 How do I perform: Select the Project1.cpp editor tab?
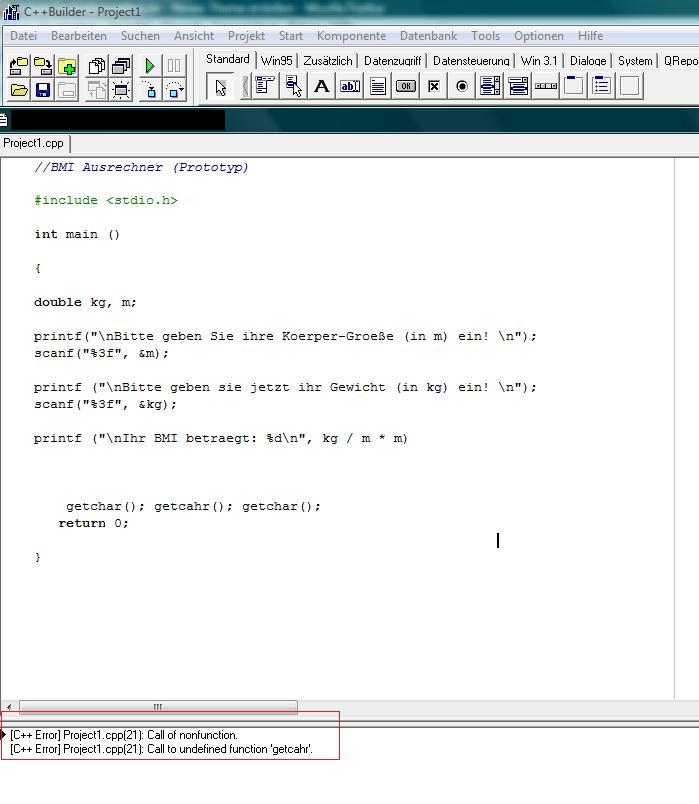click(x=34, y=143)
